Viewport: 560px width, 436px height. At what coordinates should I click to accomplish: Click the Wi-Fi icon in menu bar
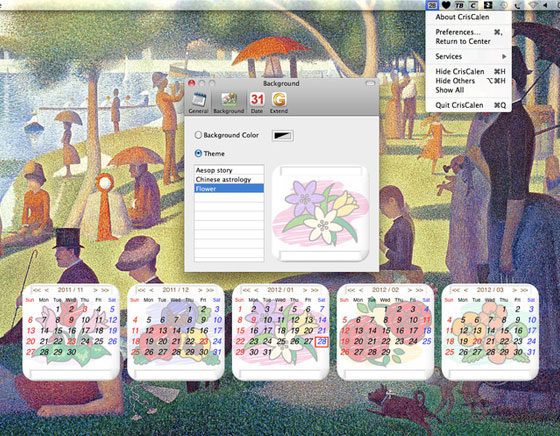(x=533, y=5)
